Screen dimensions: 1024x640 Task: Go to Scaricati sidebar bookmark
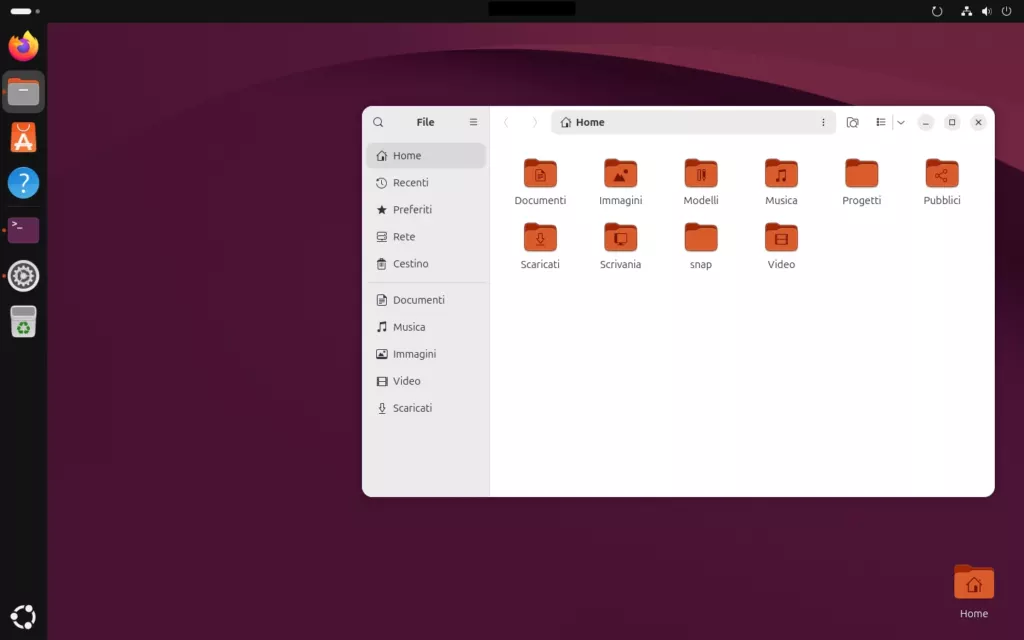[x=426, y=408]
